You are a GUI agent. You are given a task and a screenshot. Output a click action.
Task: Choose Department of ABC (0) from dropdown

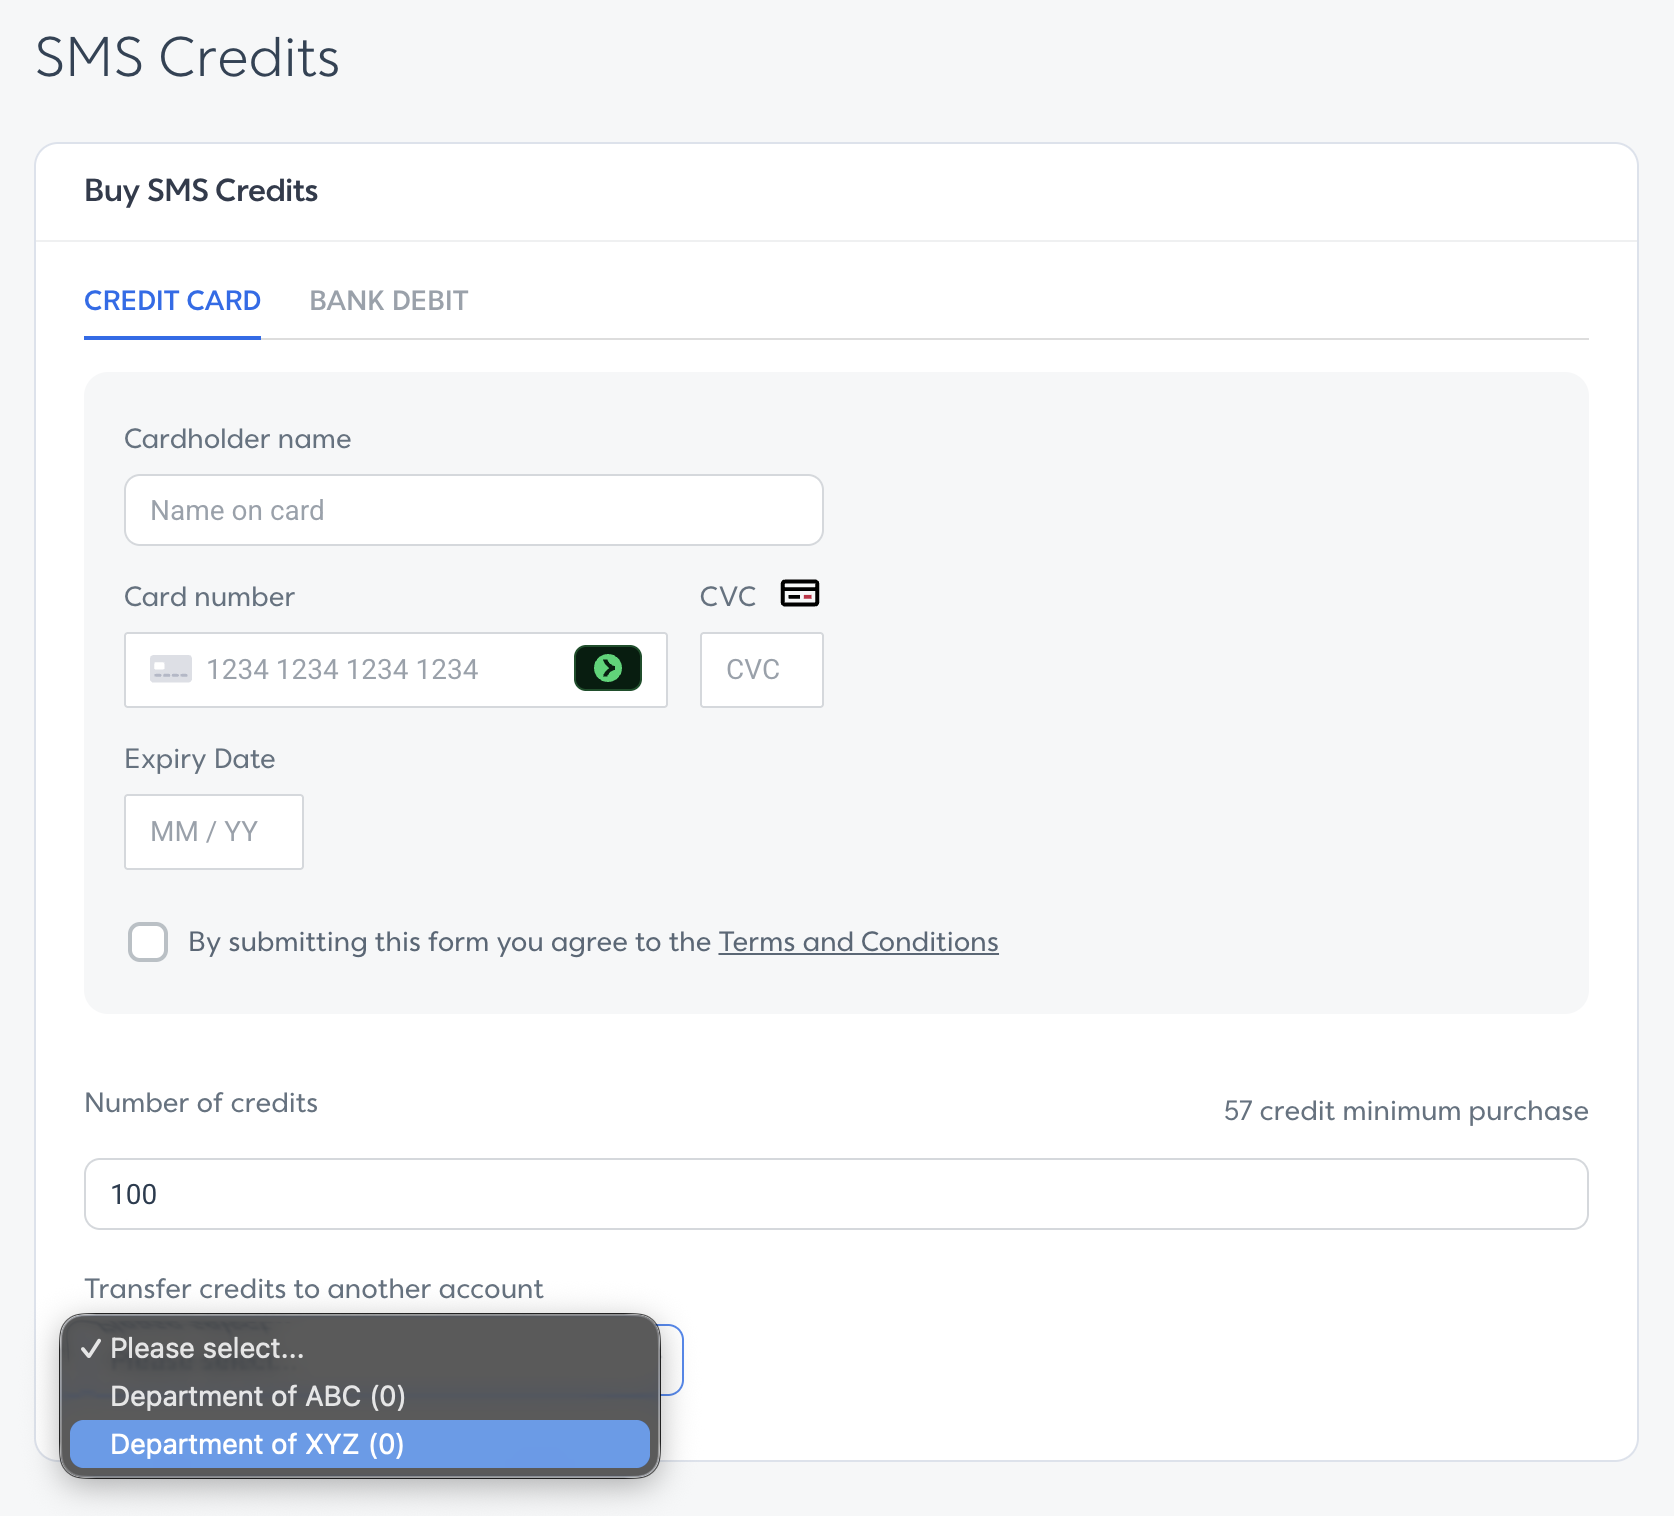360,1396
